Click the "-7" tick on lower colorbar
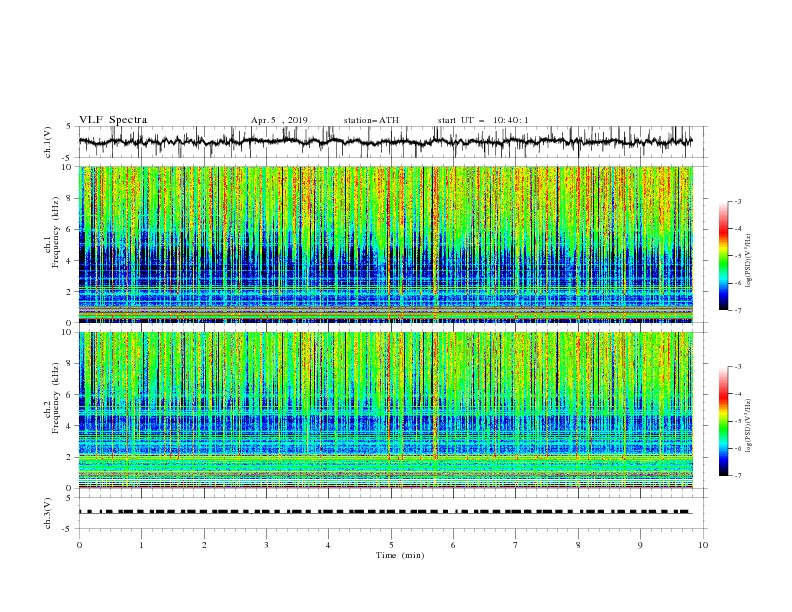792x612 pixels. point(738,475)
